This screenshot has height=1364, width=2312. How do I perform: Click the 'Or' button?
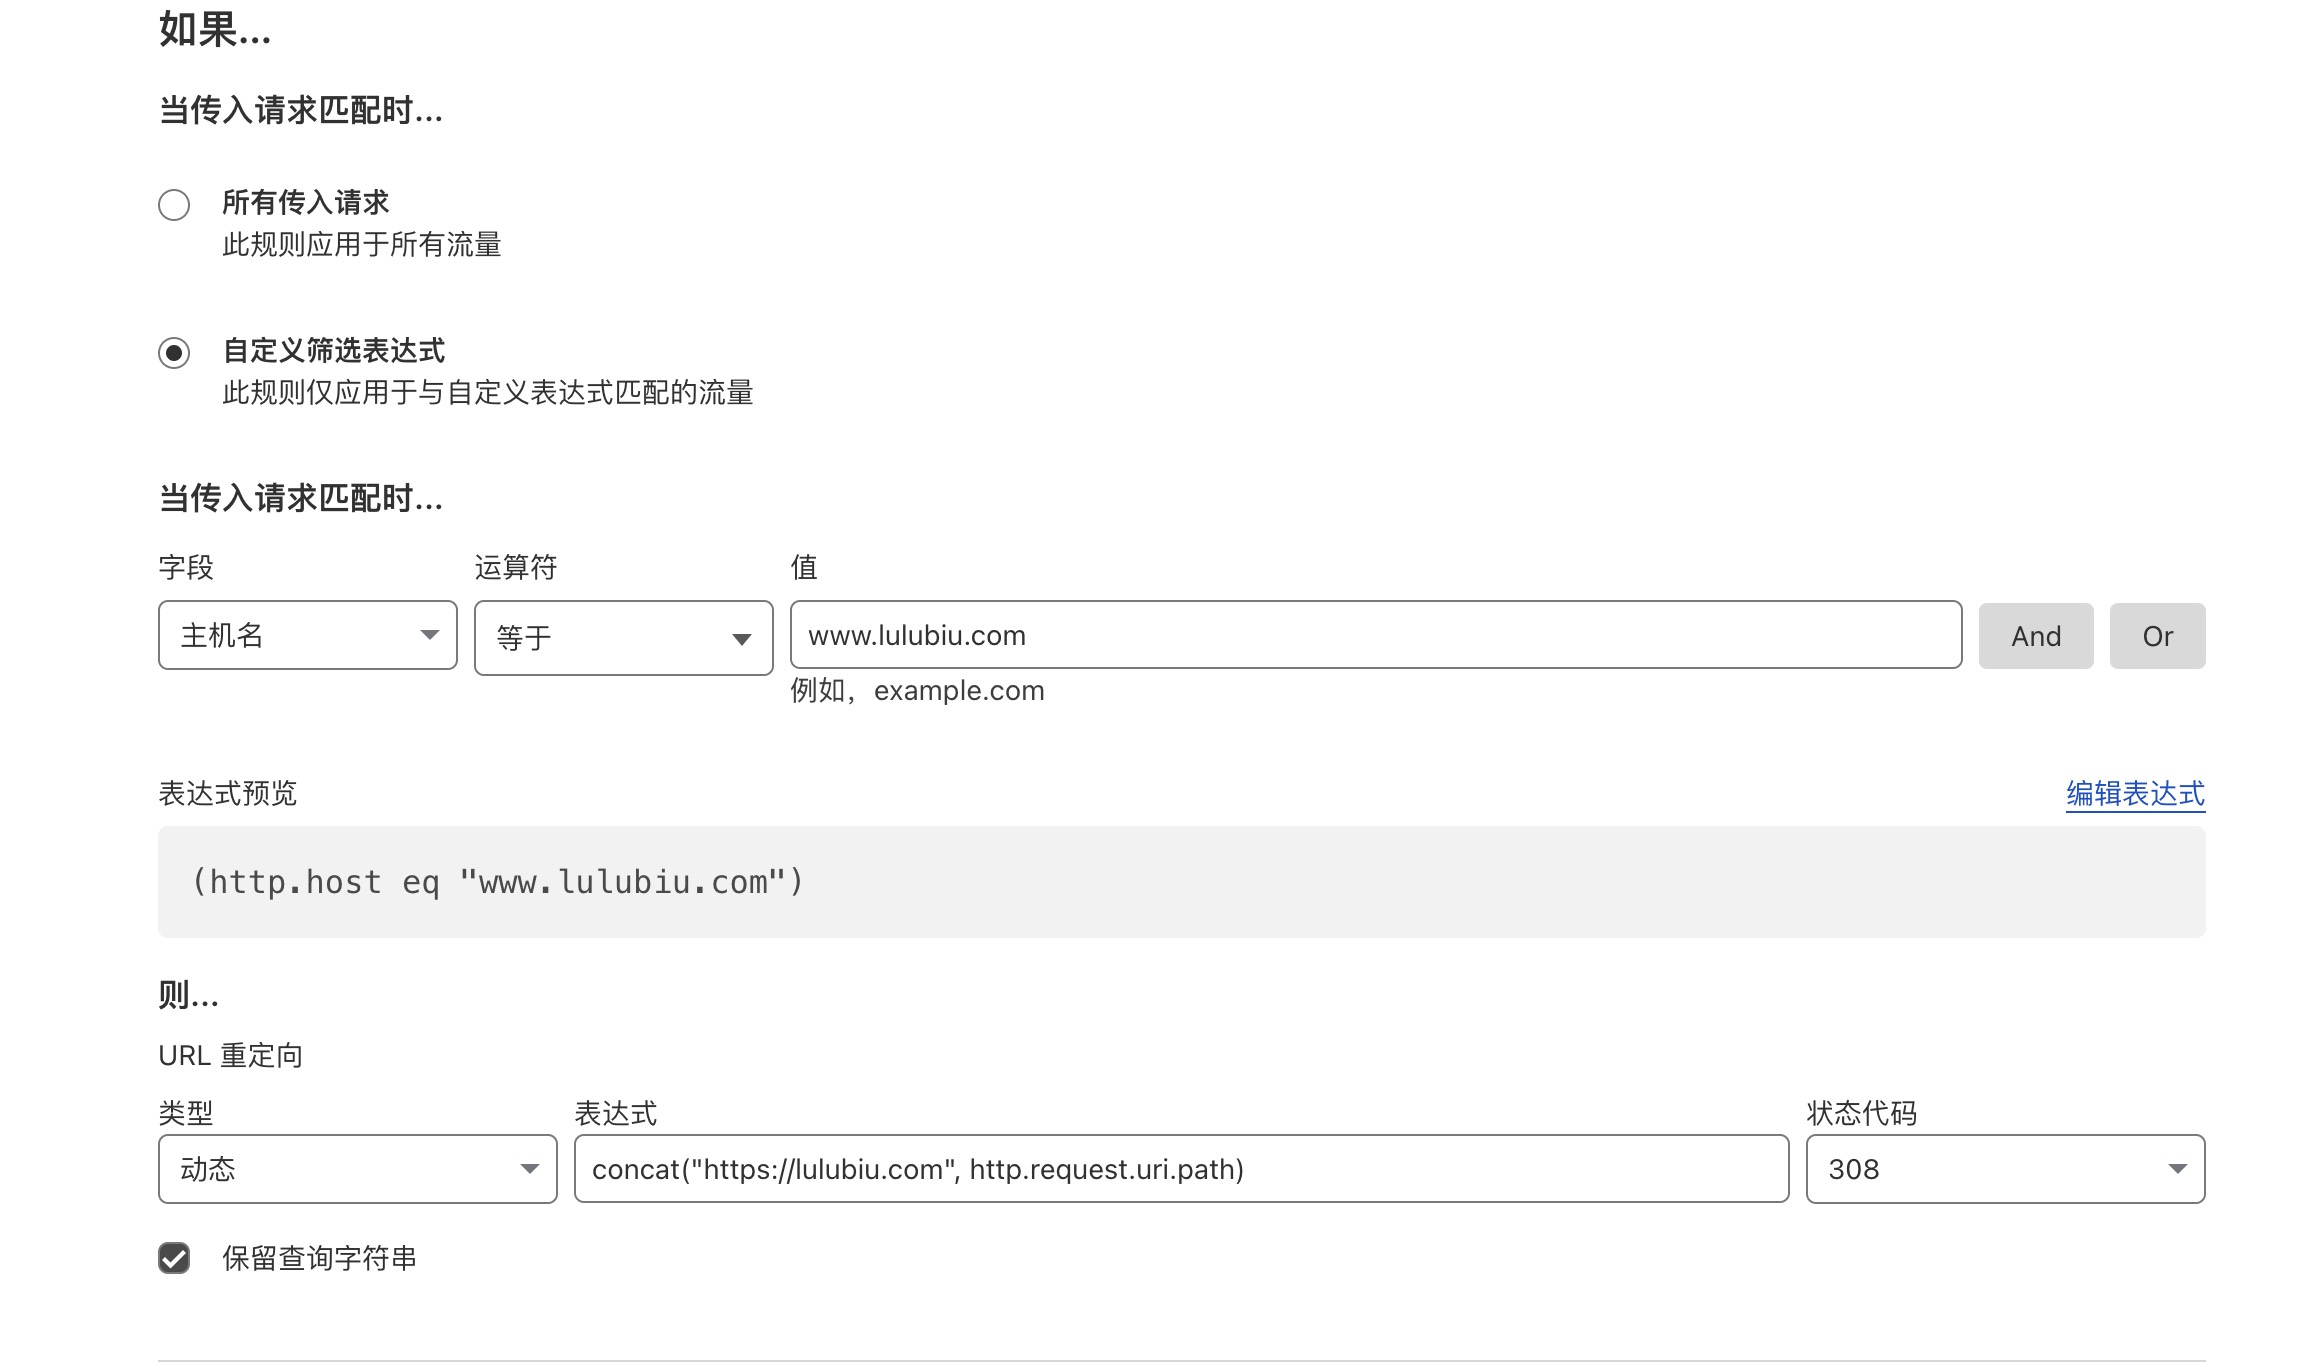(2159, 635)
